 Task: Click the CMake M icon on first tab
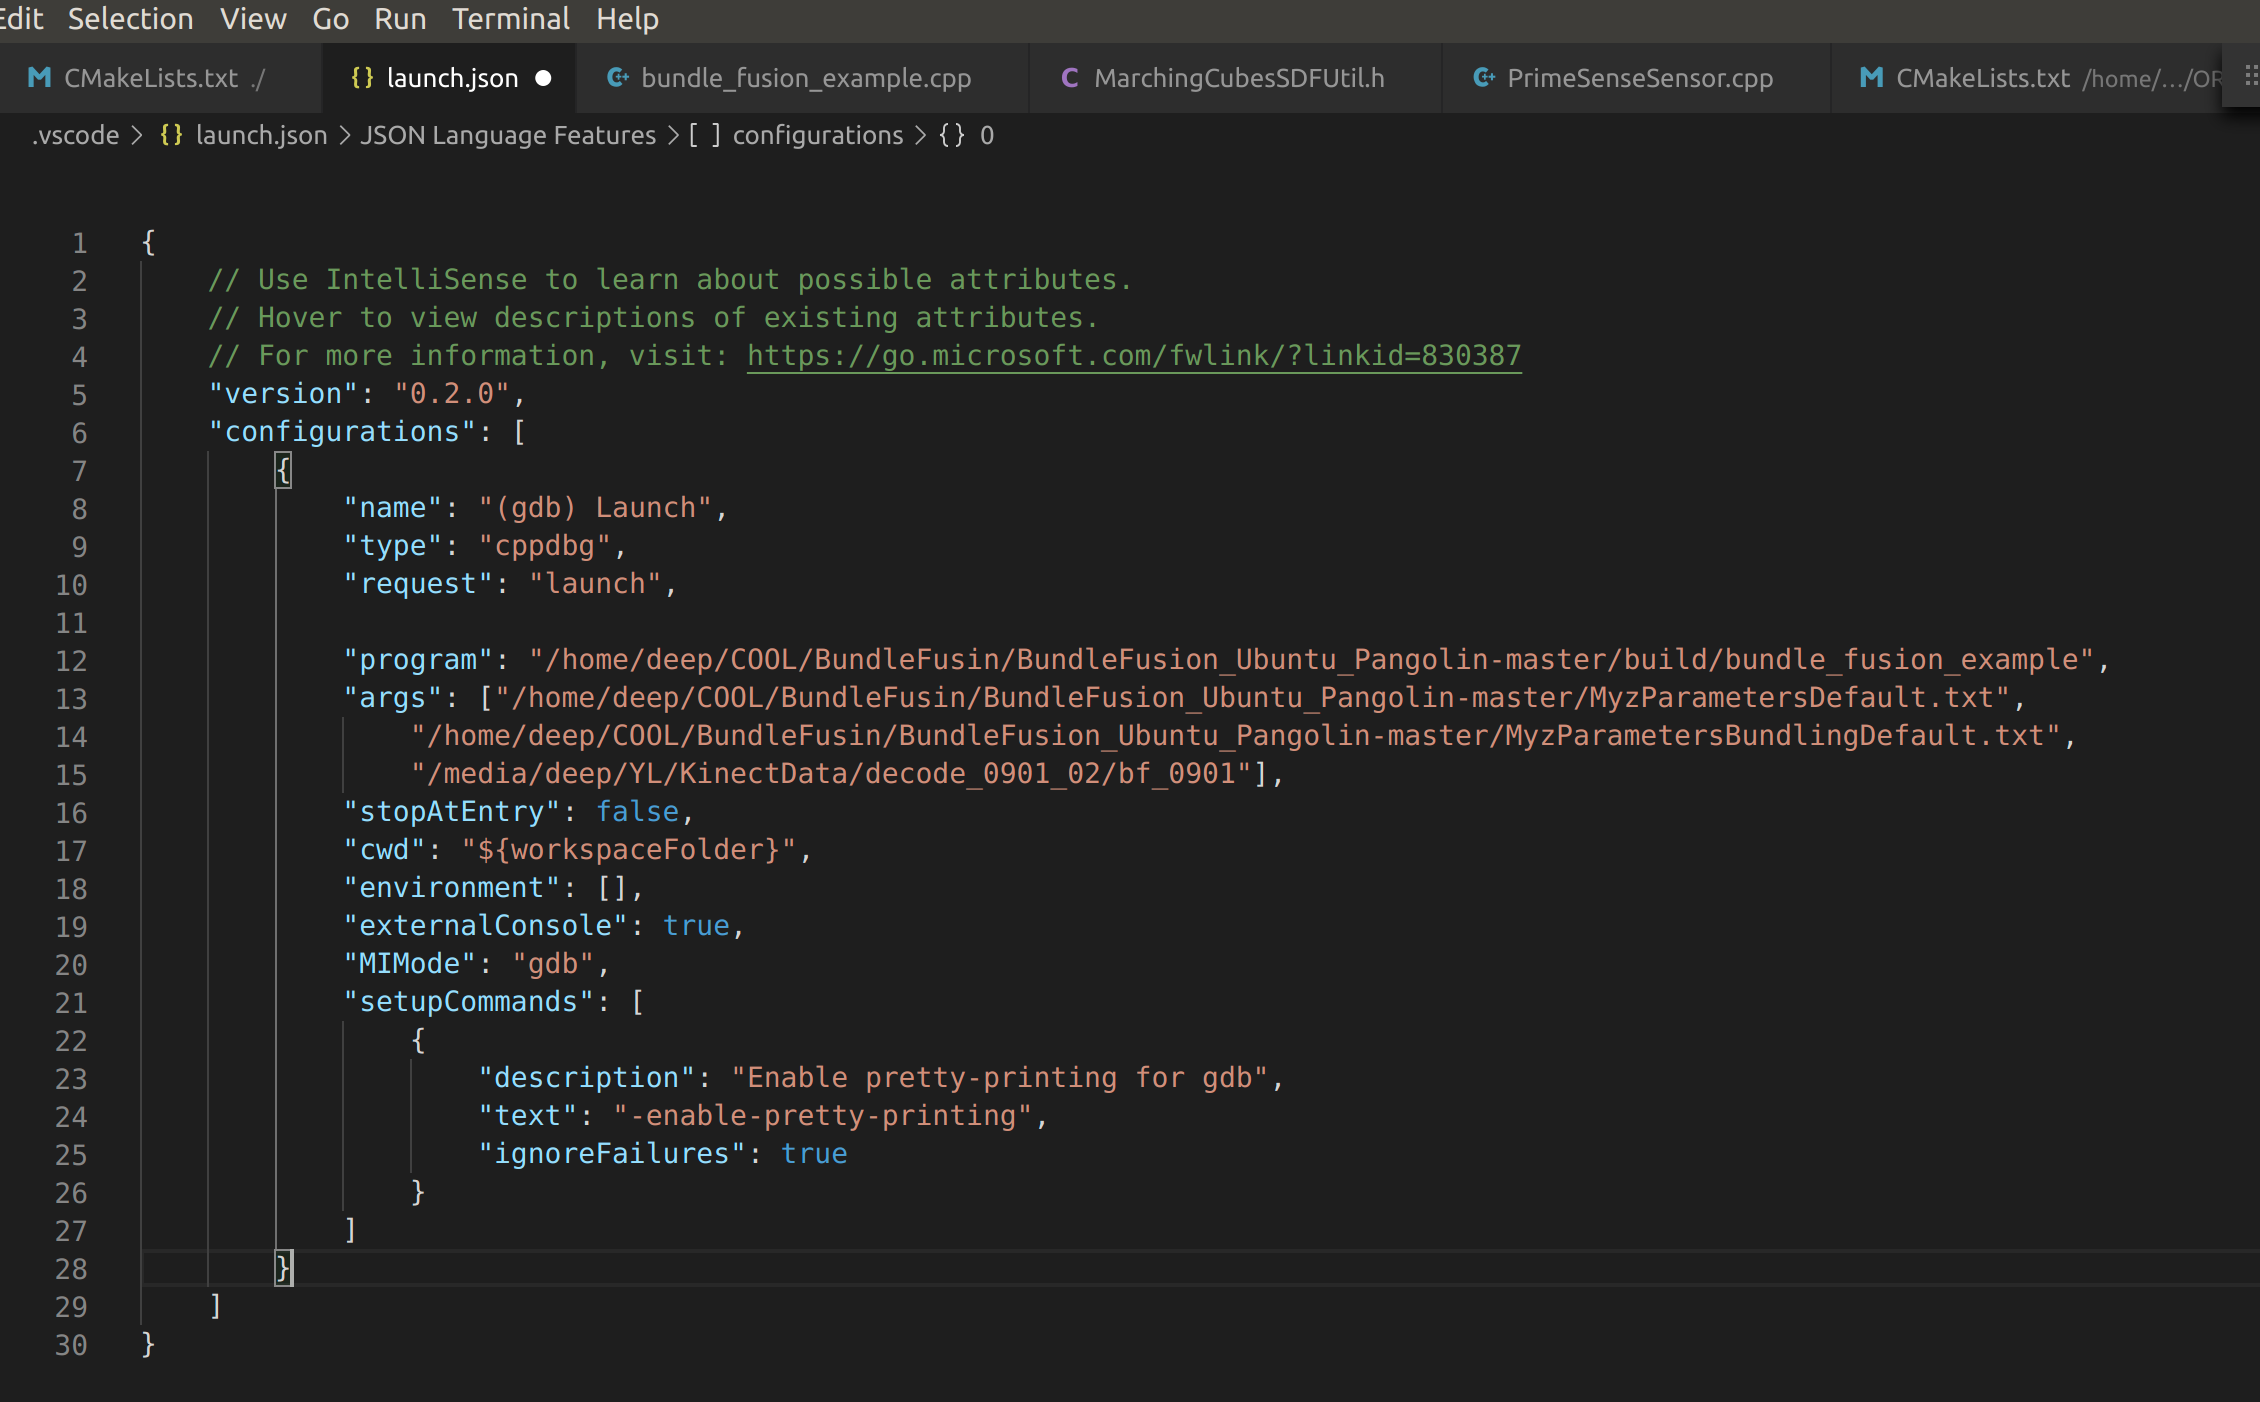tap(39, 78)
